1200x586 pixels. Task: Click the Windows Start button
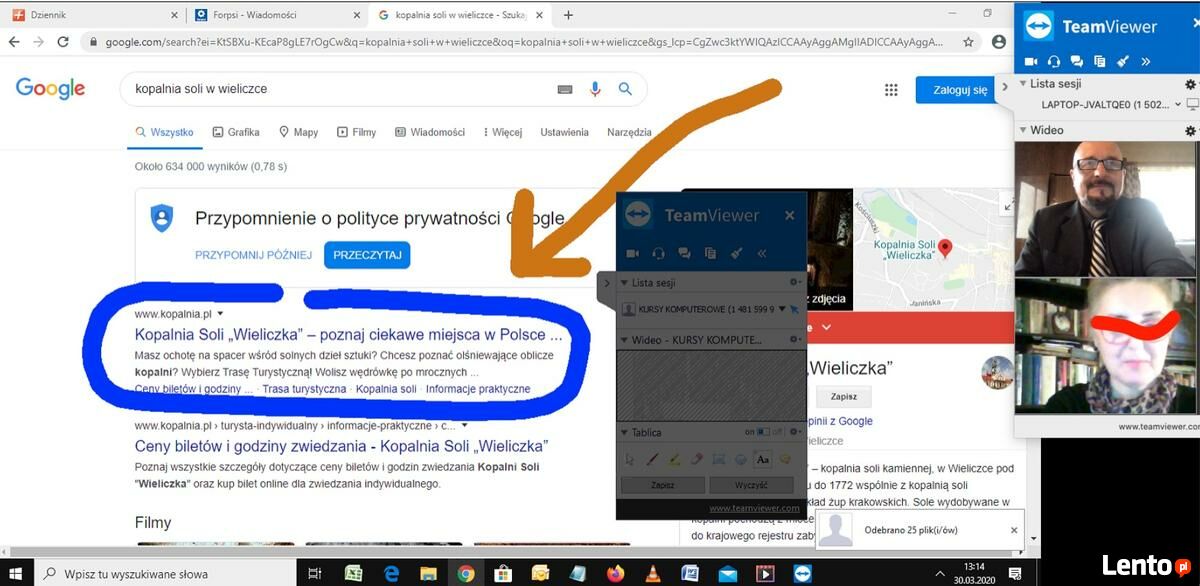pos(15,573)
